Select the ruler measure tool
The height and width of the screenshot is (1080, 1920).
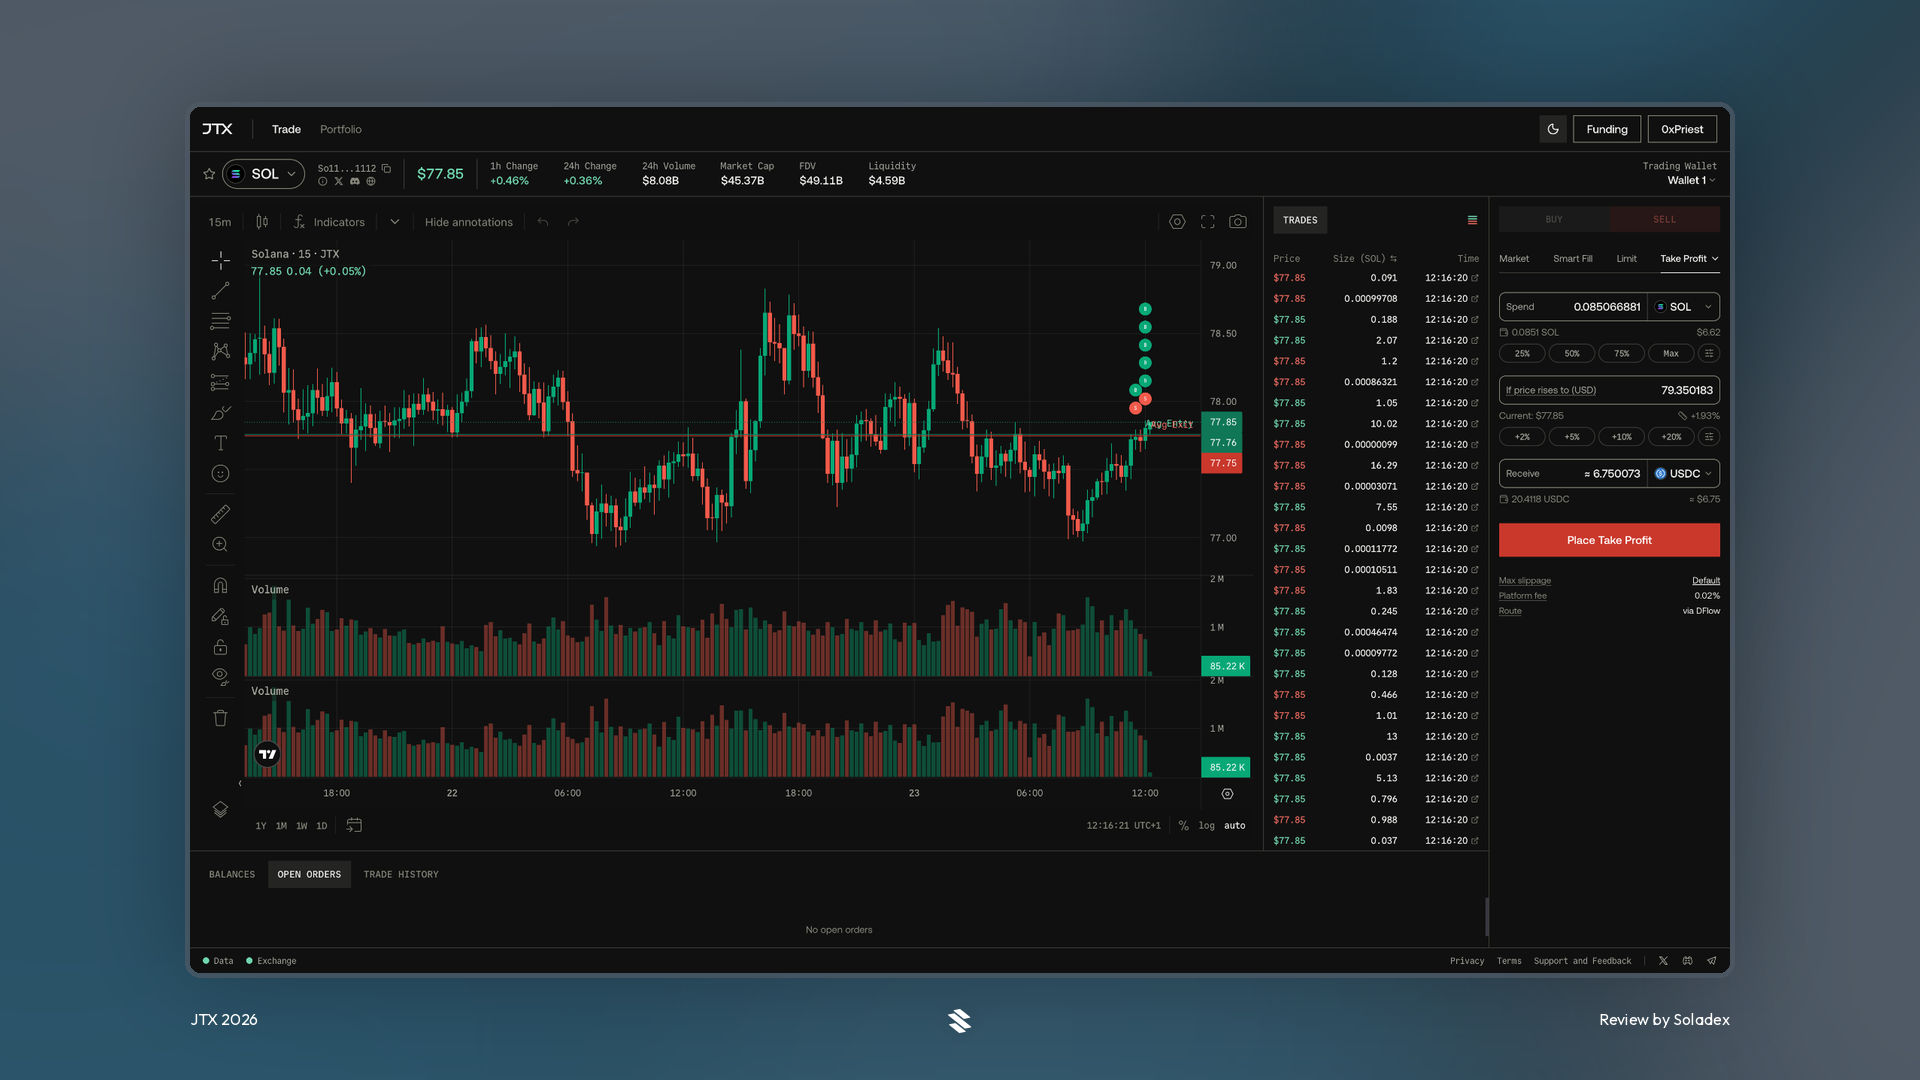[x=220, y=514]
